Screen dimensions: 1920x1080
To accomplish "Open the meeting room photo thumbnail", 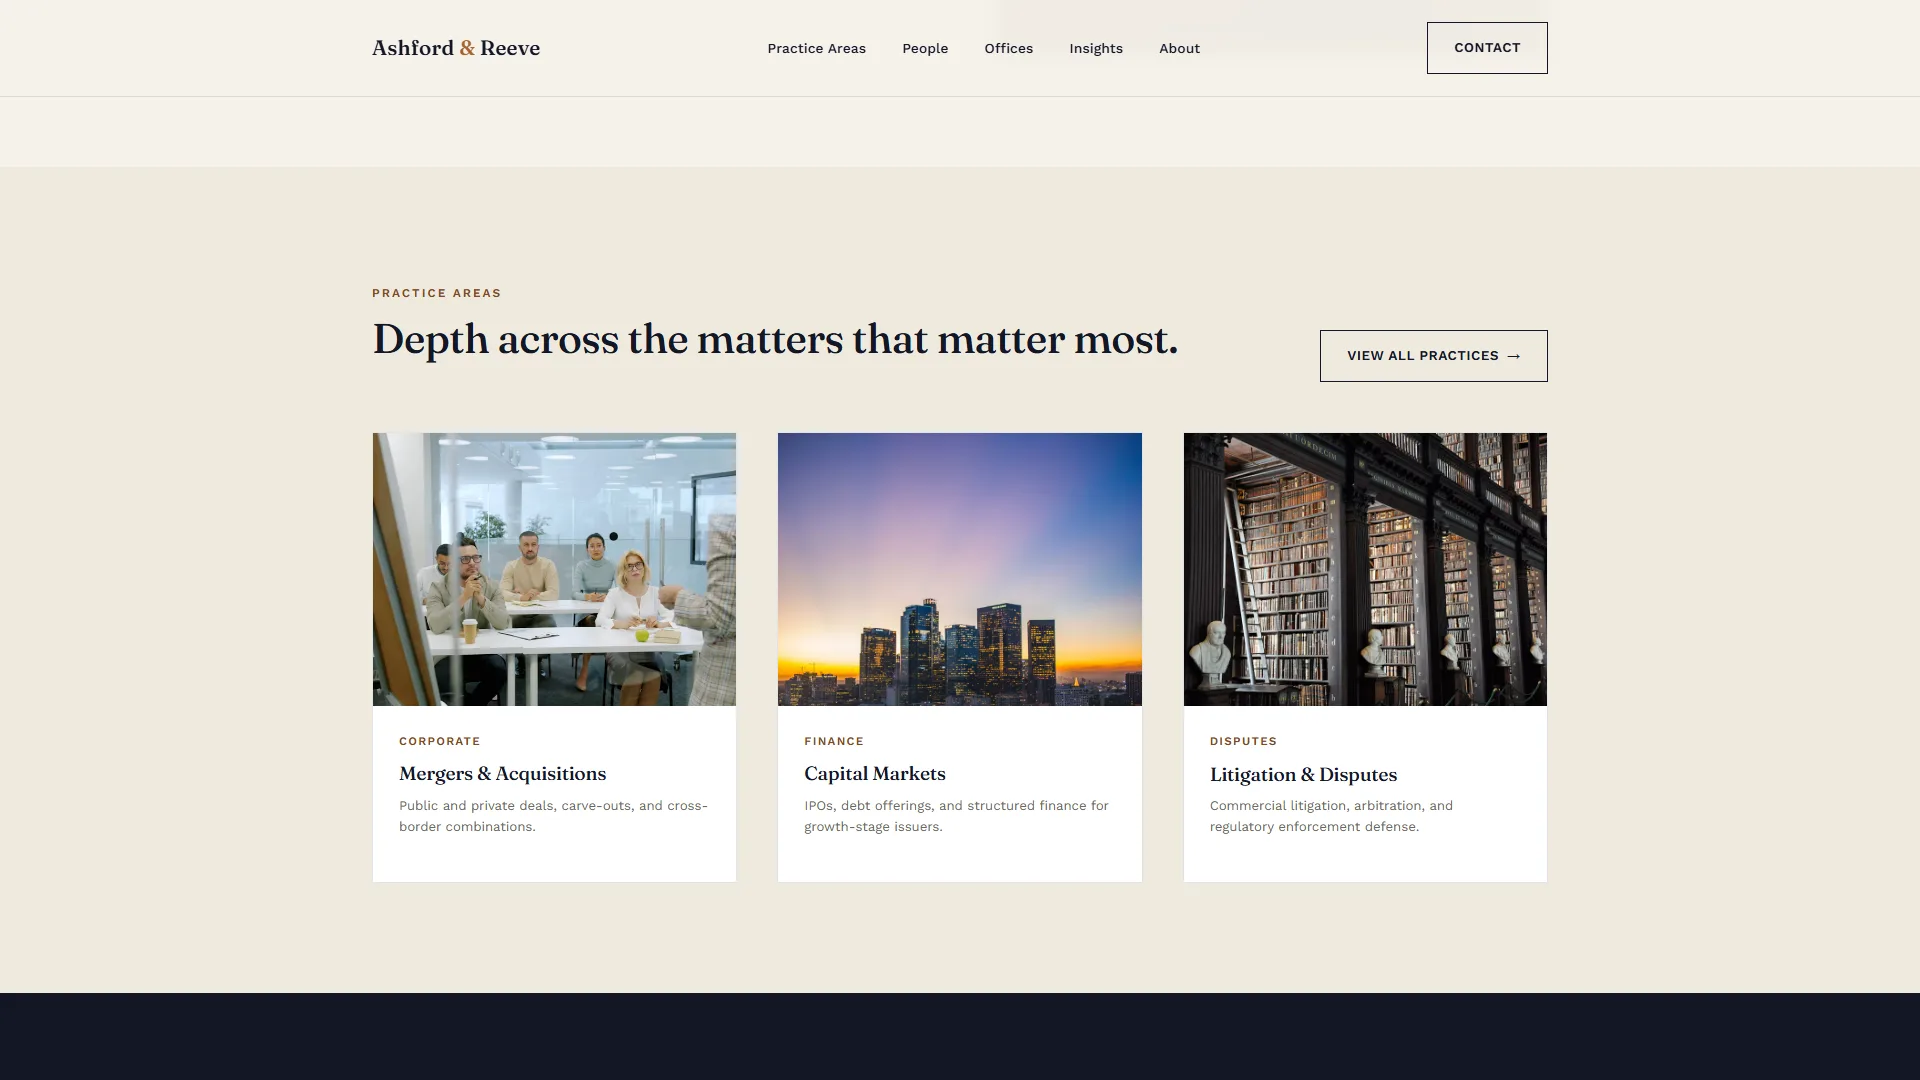I will click(554, 569).
